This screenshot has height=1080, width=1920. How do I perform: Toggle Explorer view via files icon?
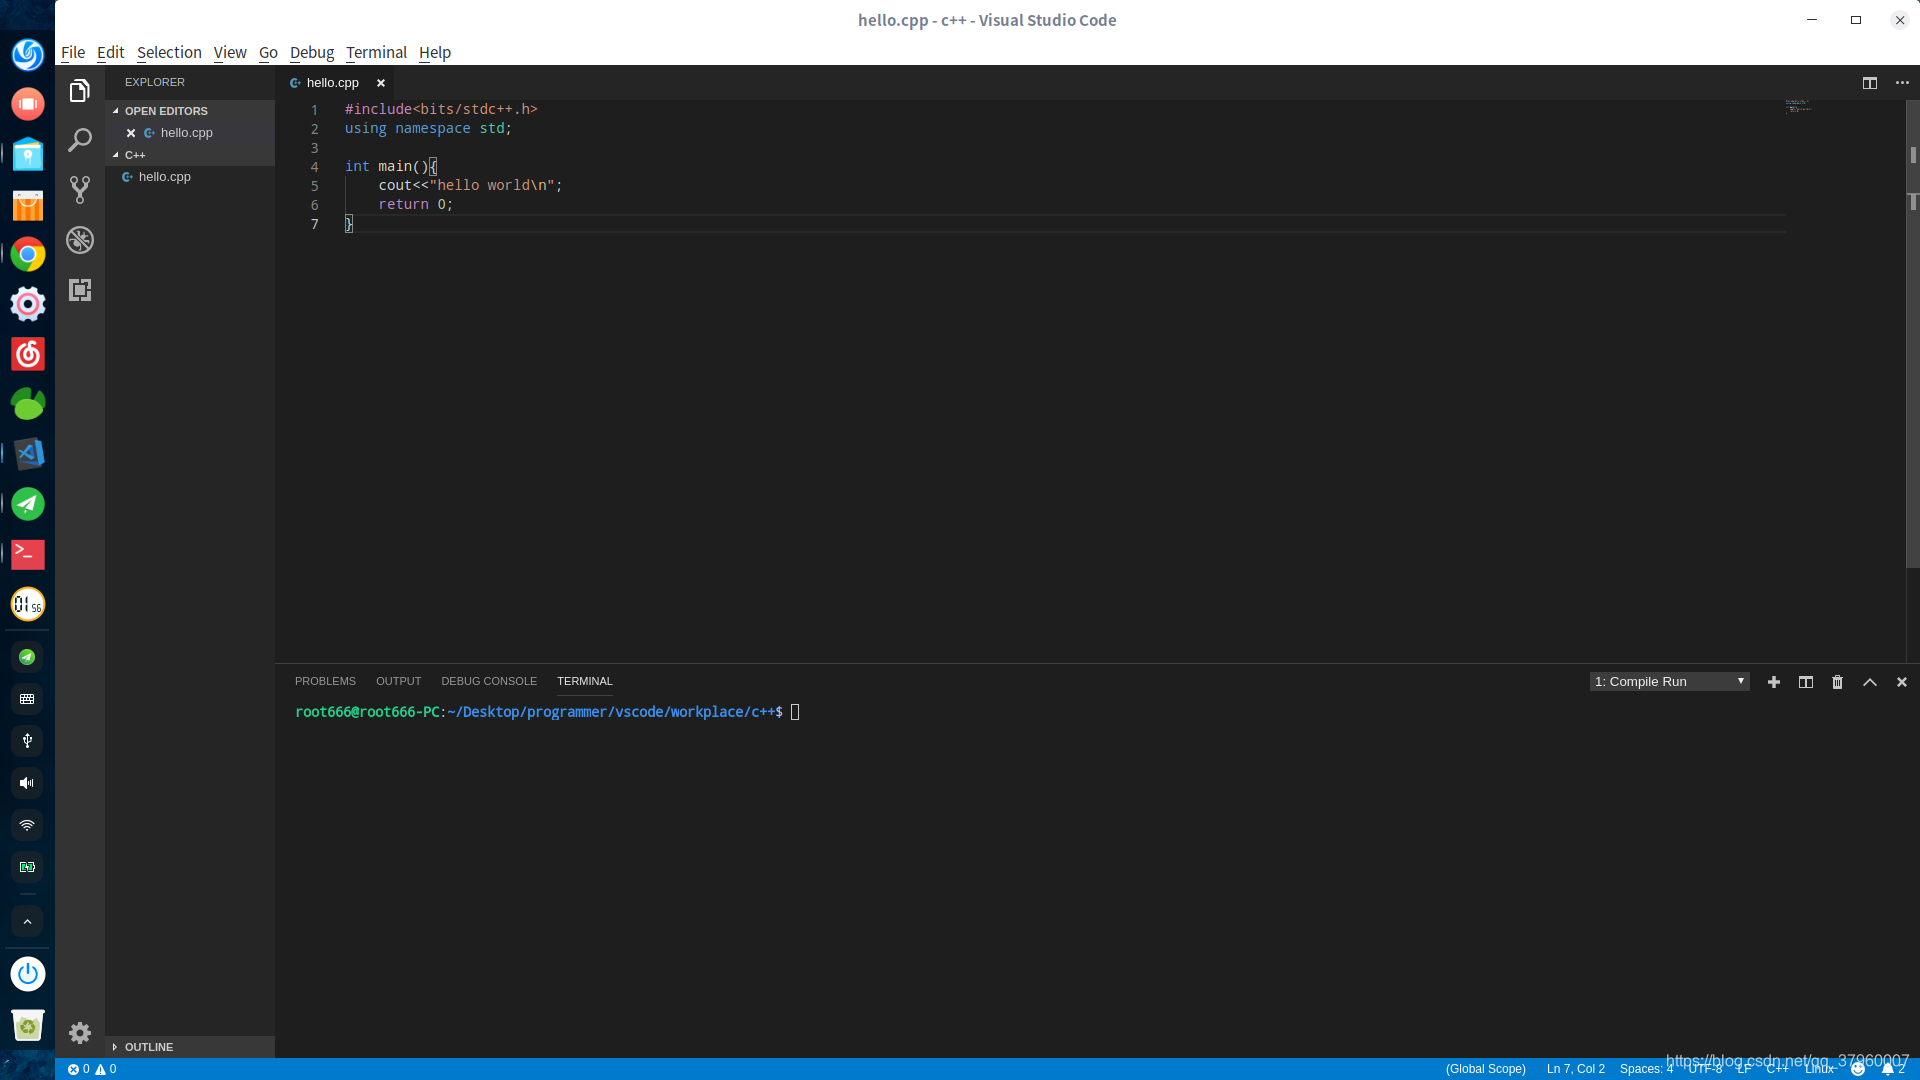point(80,91)
